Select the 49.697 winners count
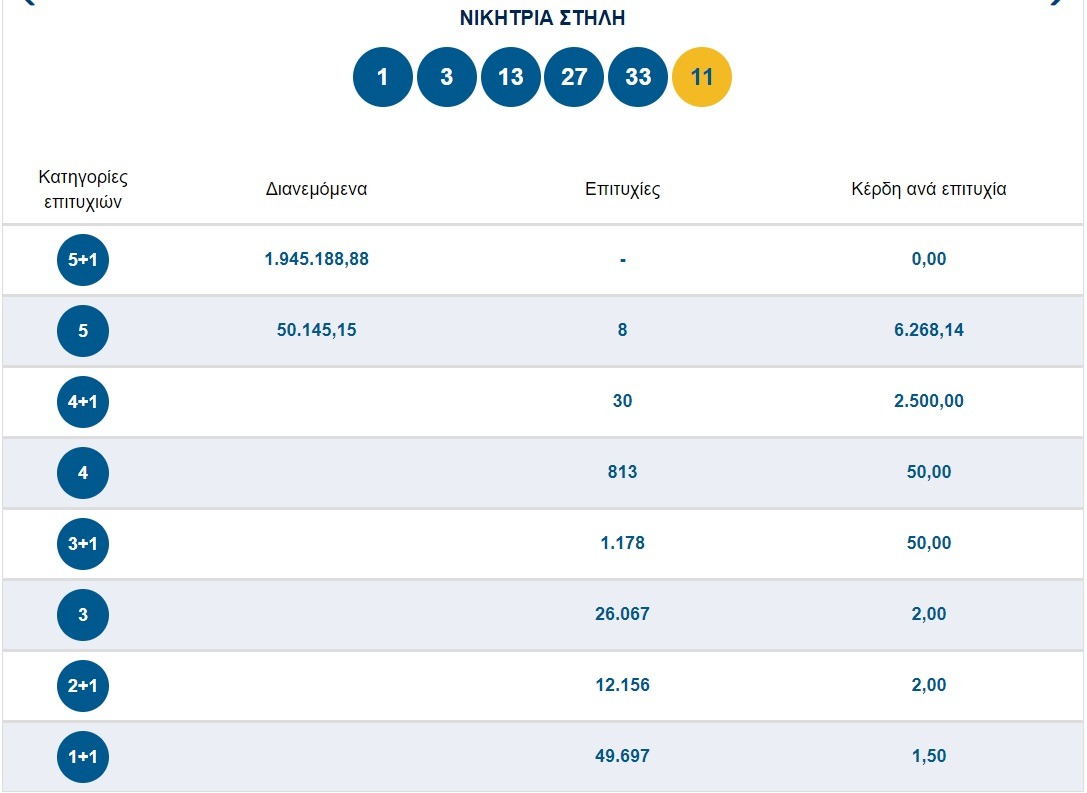 622,756
